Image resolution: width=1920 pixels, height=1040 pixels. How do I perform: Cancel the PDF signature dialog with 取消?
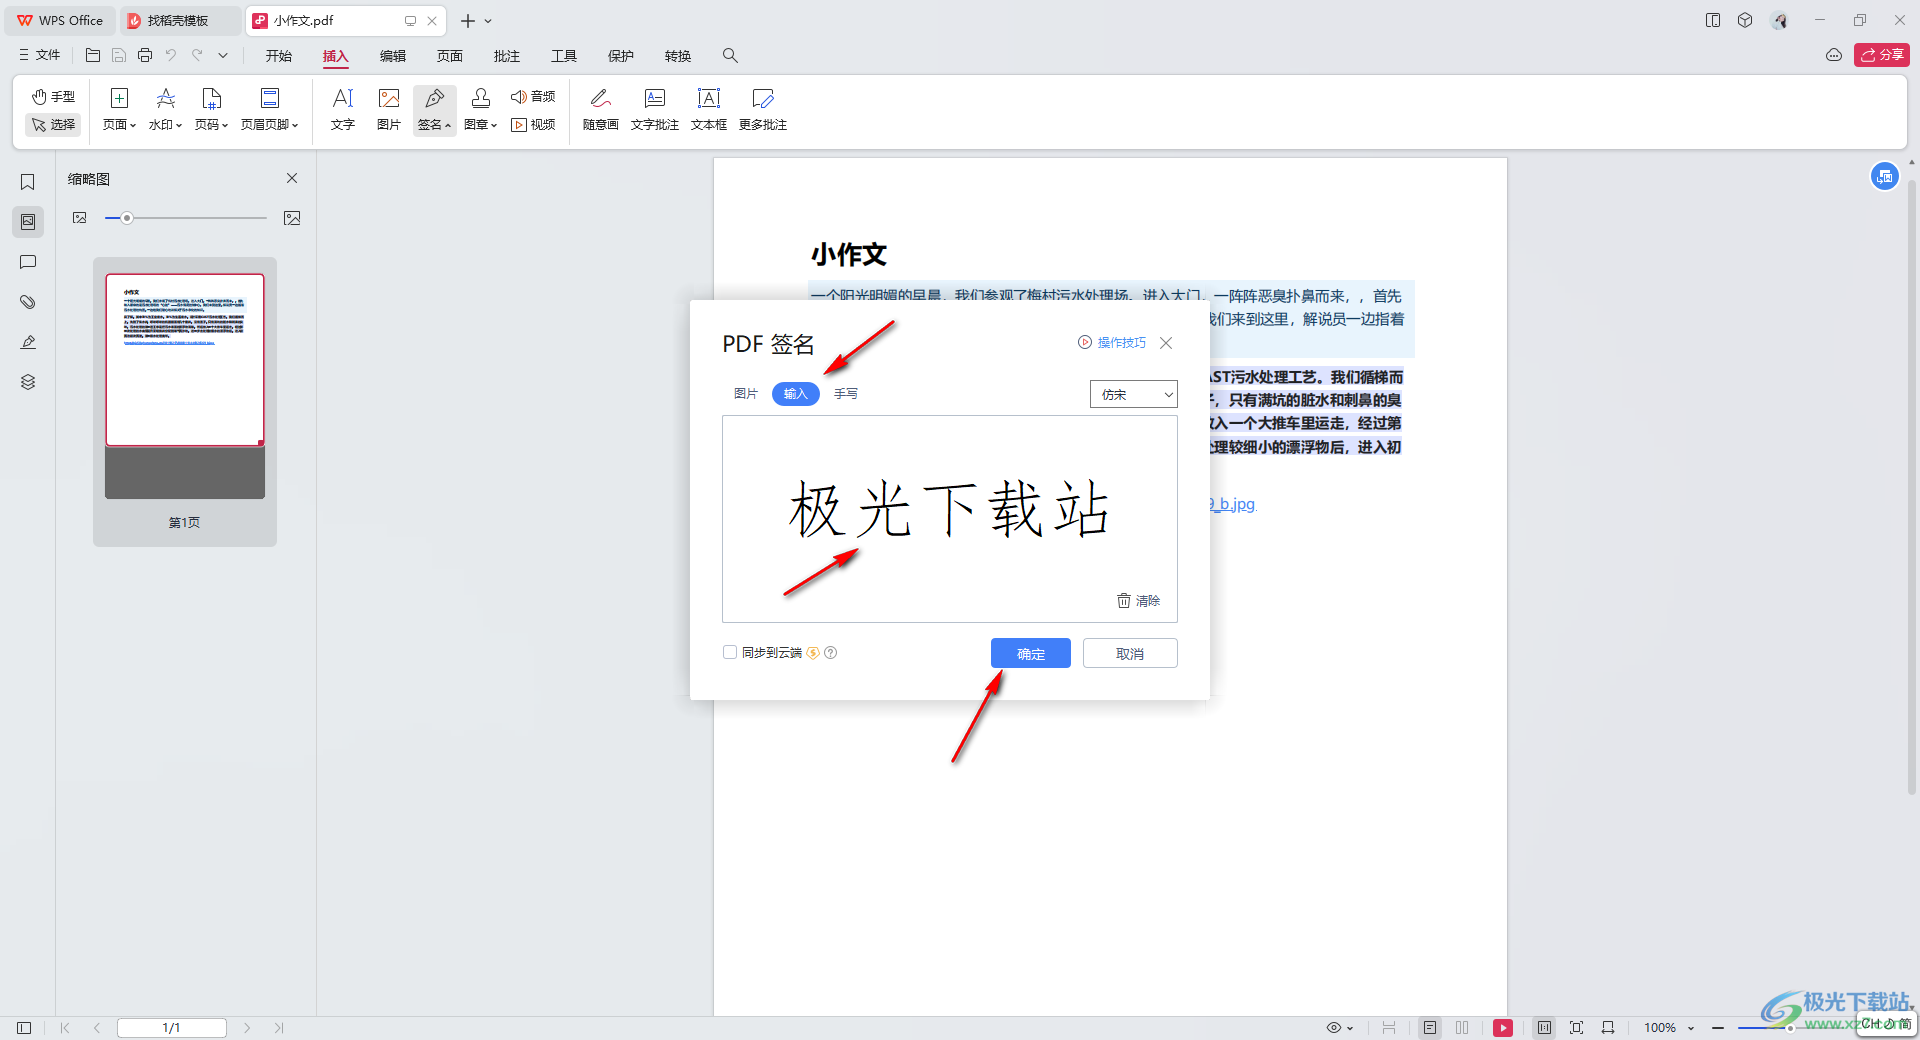tap(1130, 653)
